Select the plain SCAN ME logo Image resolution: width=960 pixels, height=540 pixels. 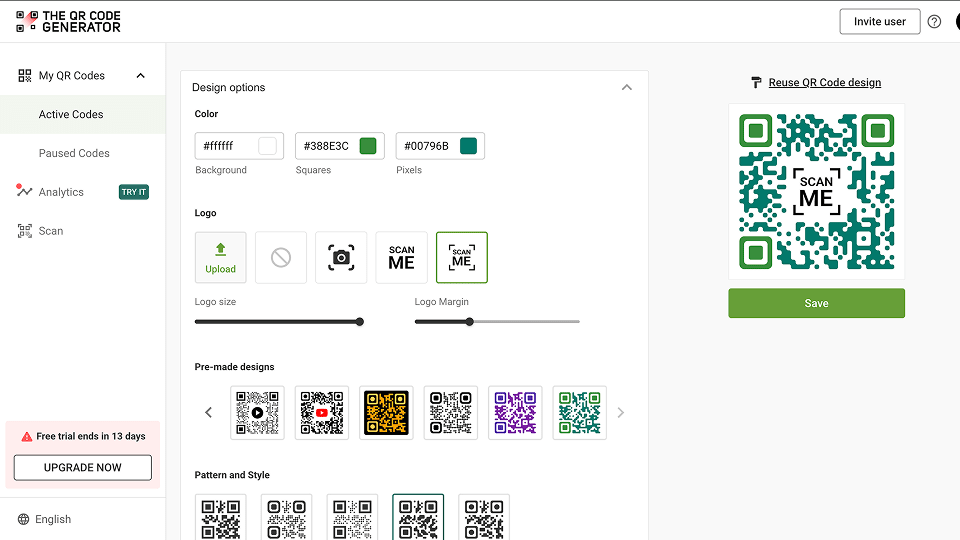(x=401, y=258)
